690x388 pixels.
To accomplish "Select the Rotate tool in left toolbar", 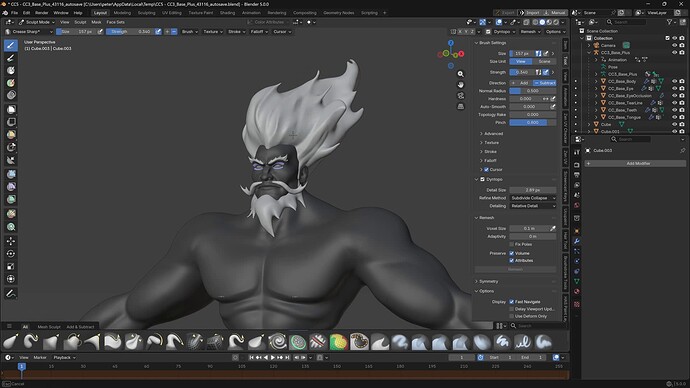I will pos(11,254).
